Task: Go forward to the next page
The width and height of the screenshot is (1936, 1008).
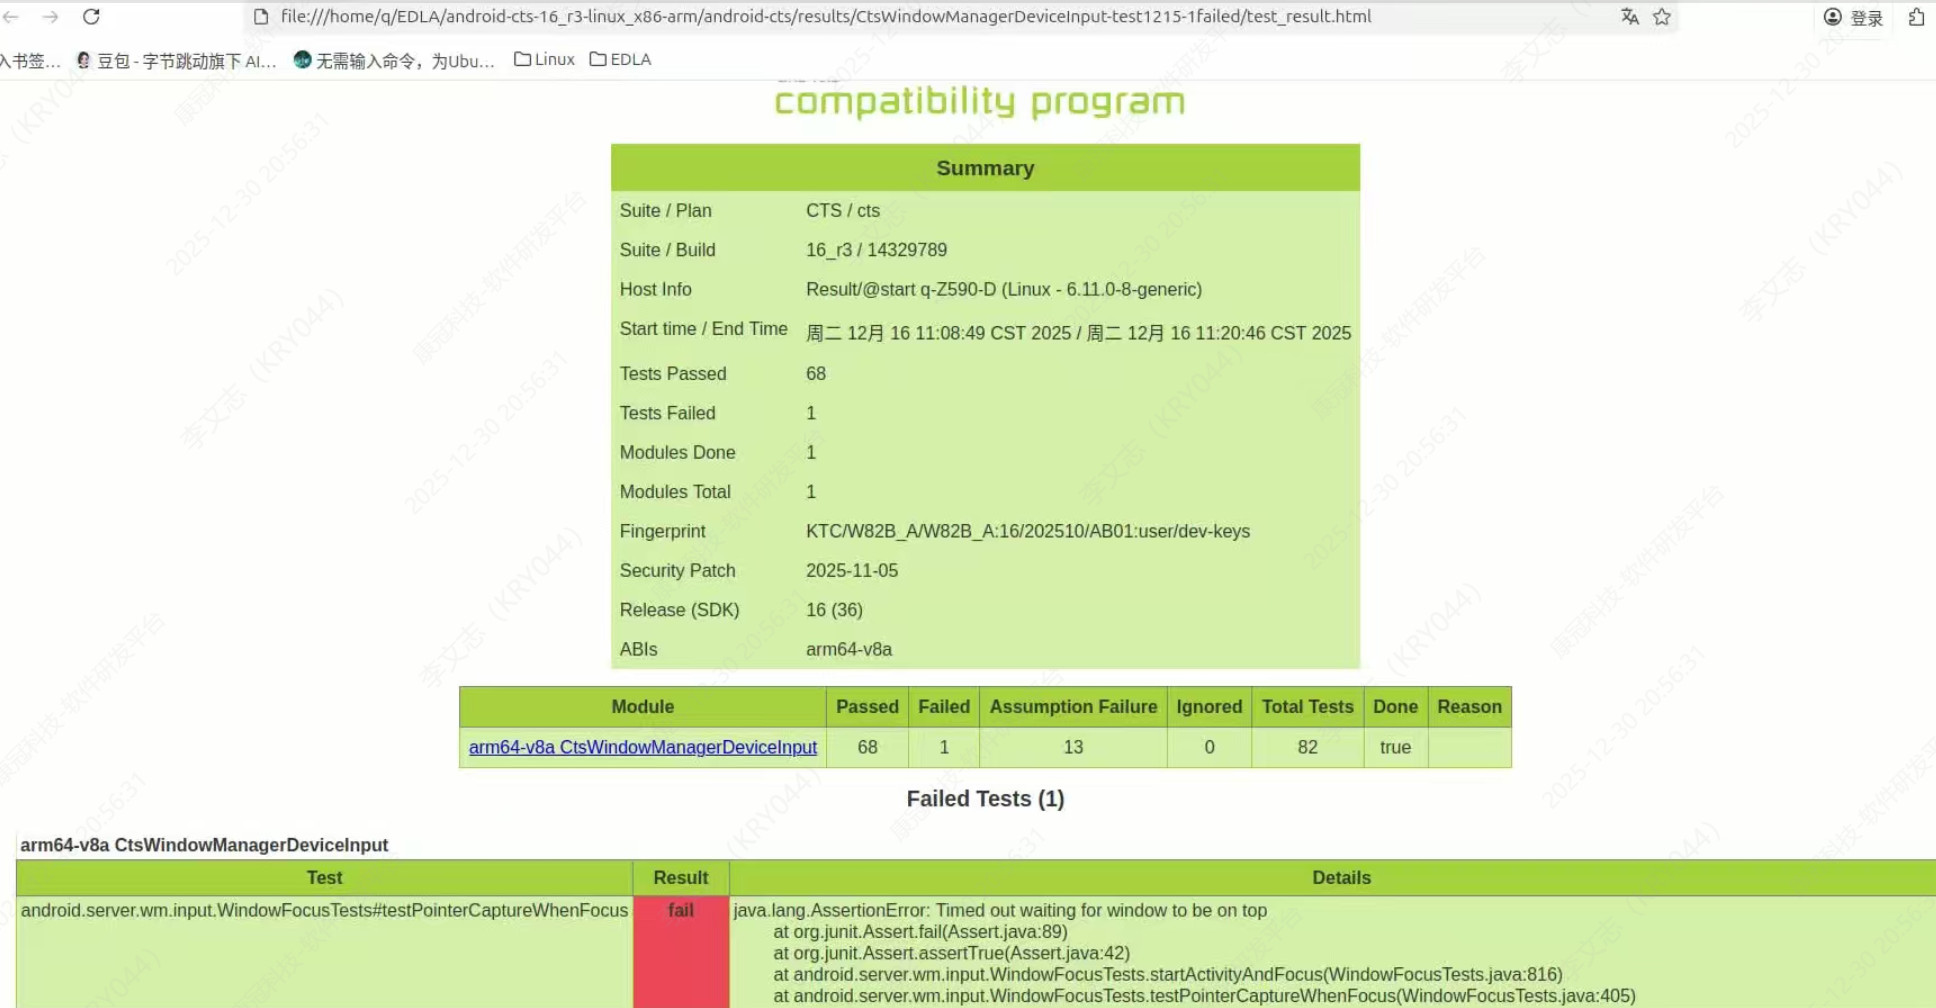Action: (50, 17)
